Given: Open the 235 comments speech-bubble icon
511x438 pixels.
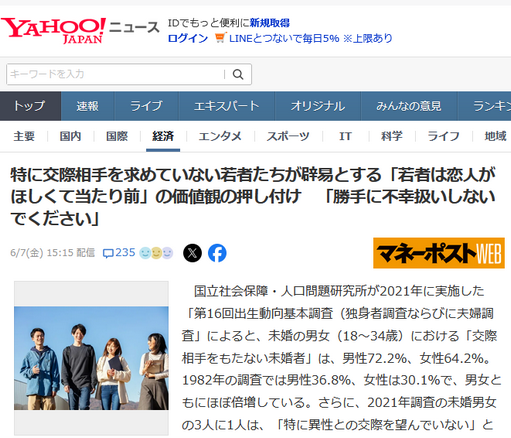Looking at the screenshot, I should pyautogui.click(x=108, y=253).
